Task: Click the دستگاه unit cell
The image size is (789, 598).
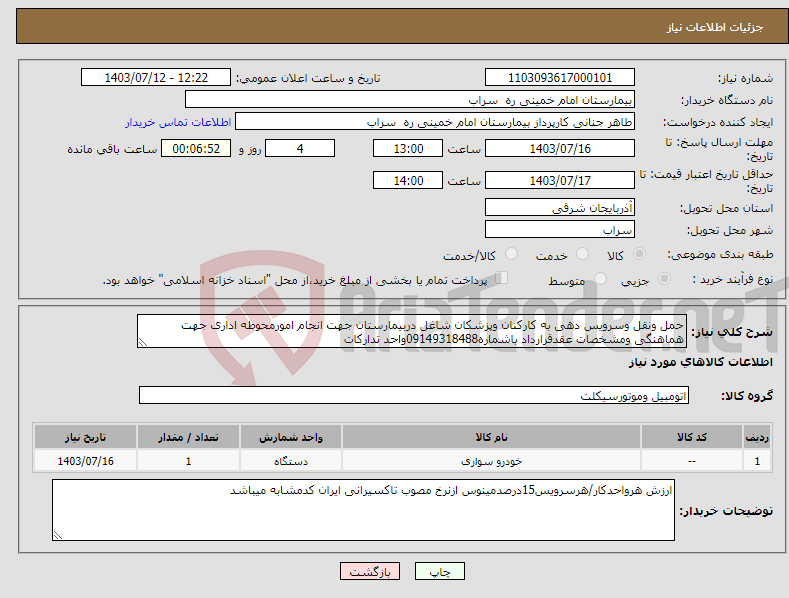Action: pyautogui.click(x=291, y=461)
